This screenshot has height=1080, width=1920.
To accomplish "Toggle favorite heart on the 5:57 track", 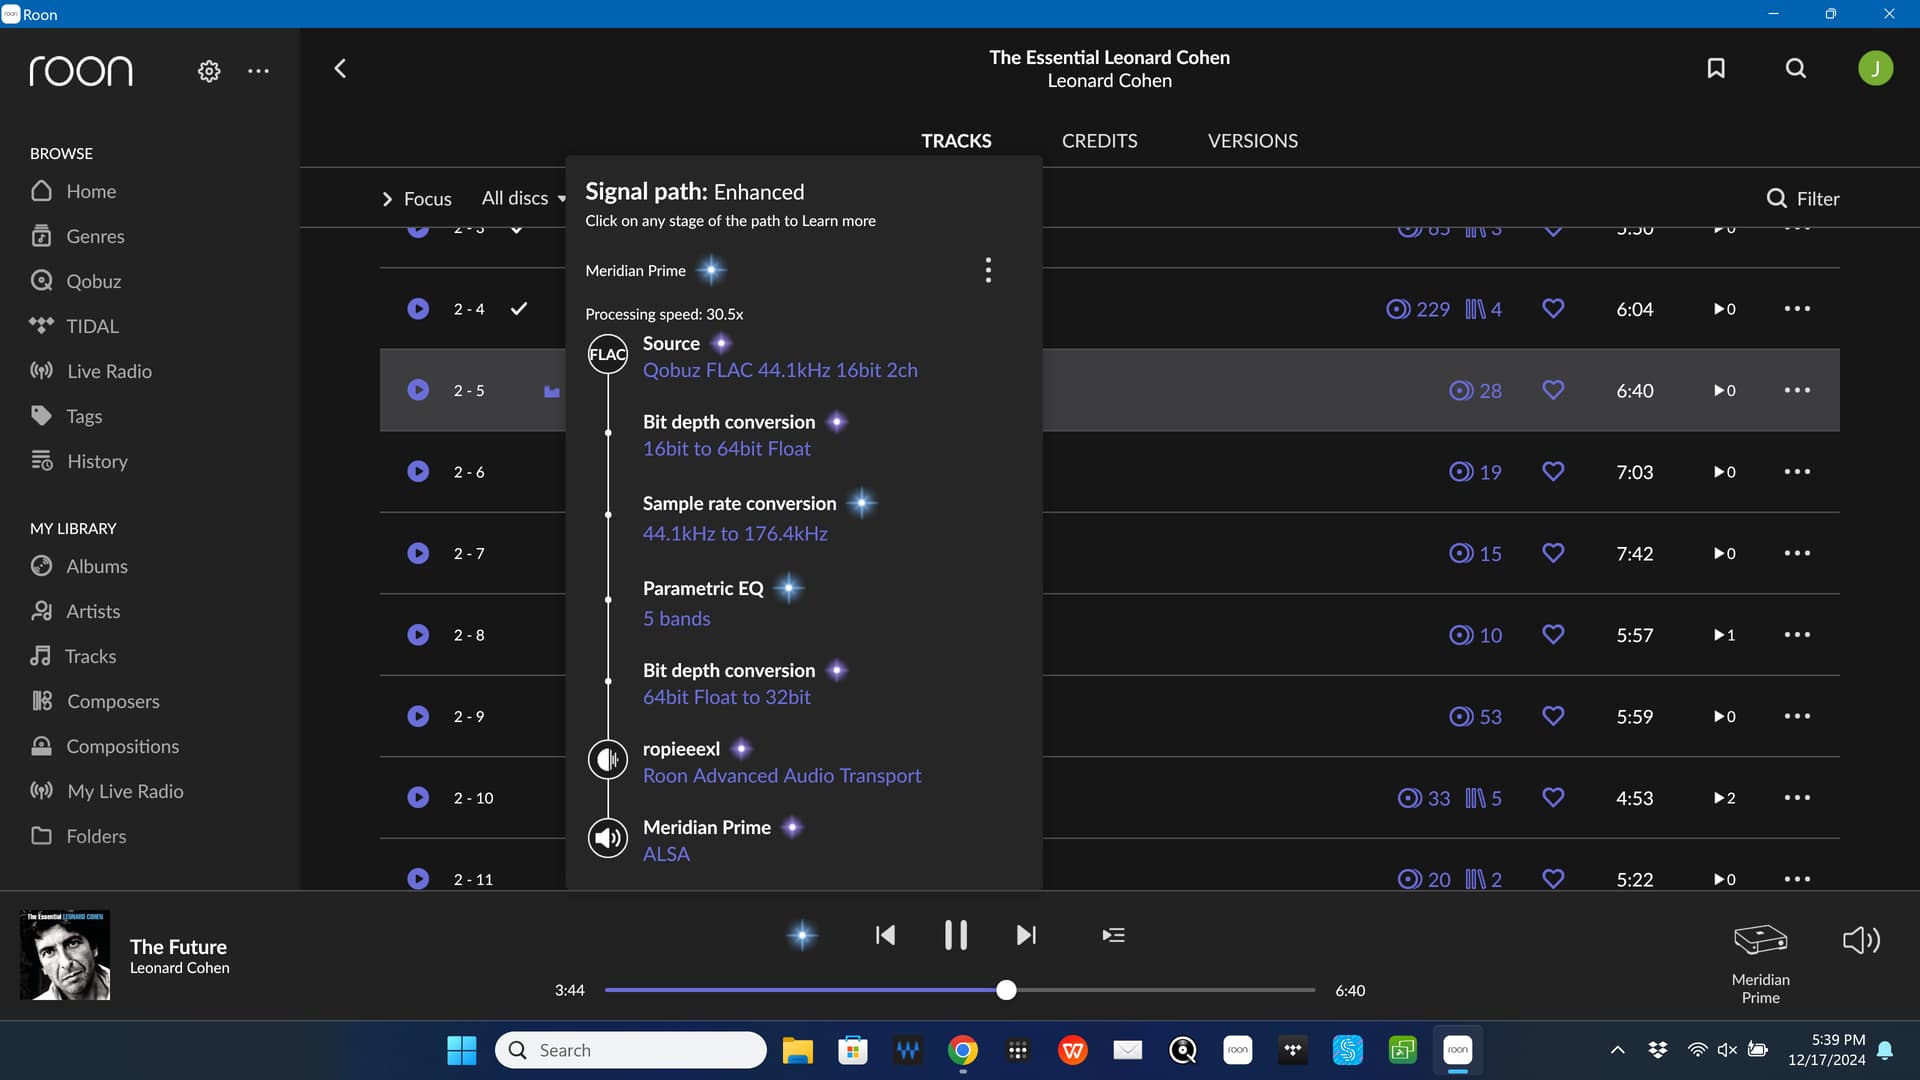I will pyautogui.click(x=1553, y=634).
